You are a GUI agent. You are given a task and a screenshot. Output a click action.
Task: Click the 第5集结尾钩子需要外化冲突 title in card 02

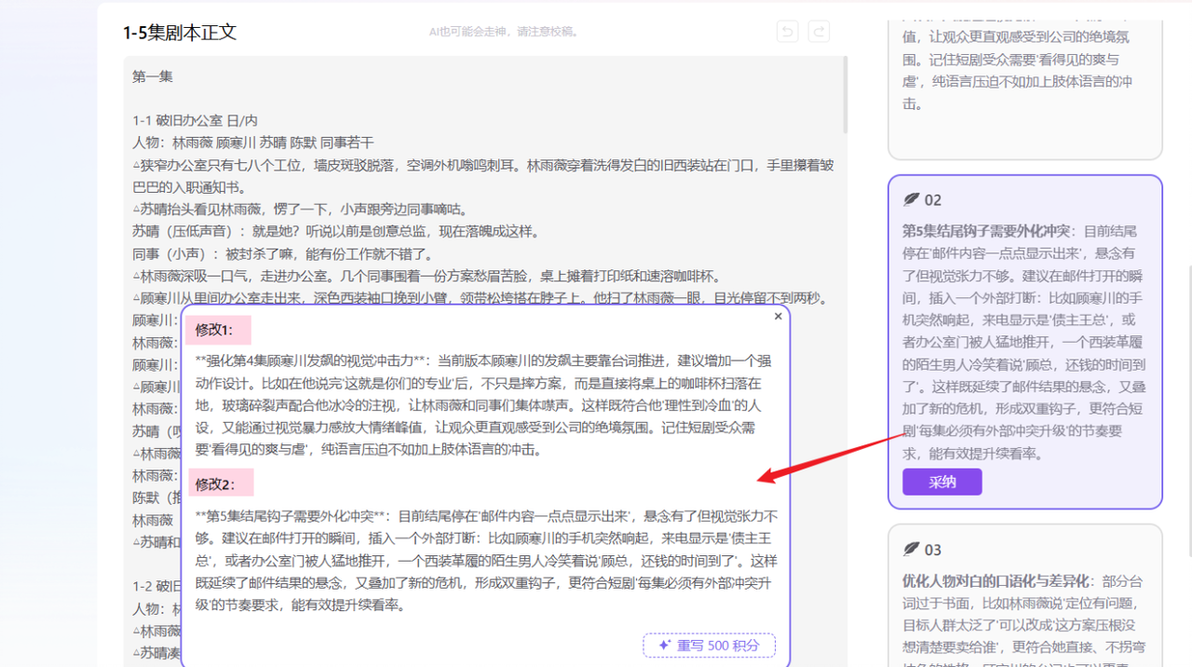(x=985, y=231)
